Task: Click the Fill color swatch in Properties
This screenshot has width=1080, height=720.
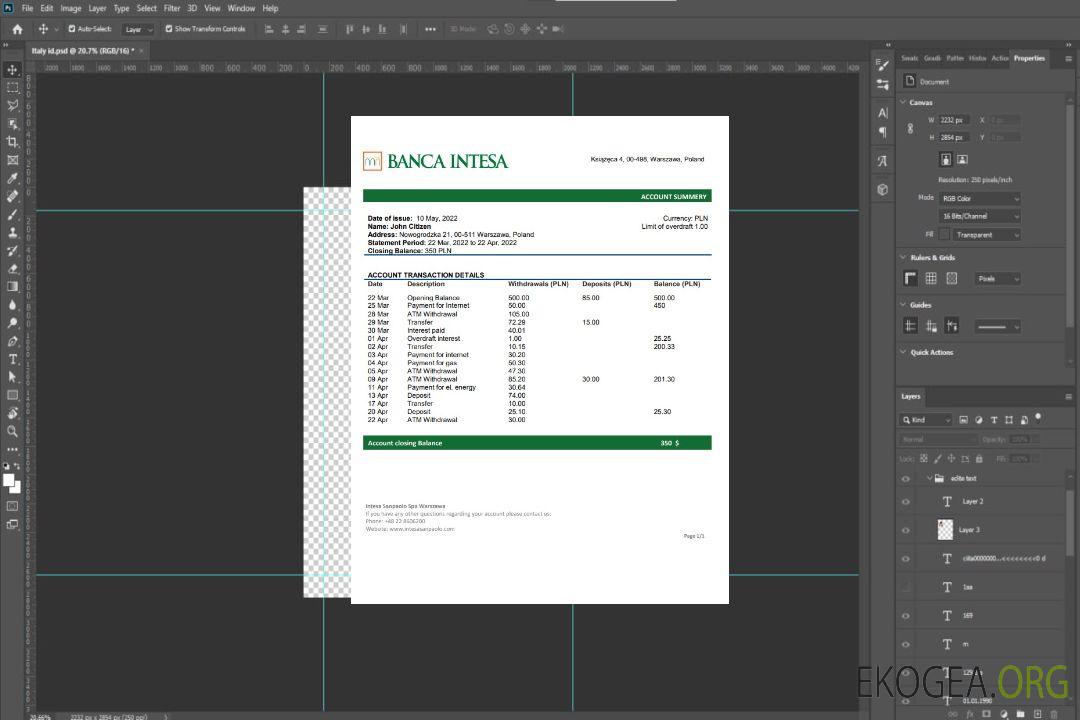Action: 944,235
